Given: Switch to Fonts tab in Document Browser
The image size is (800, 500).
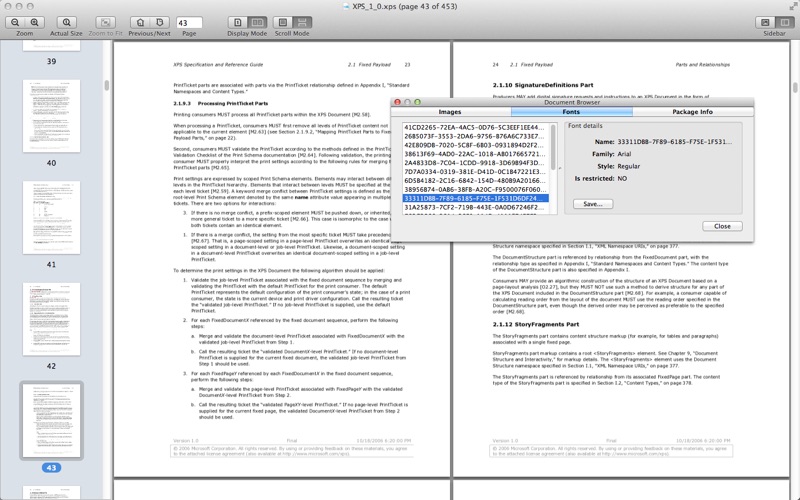Looking at the screenshot, I should (571, 112).
